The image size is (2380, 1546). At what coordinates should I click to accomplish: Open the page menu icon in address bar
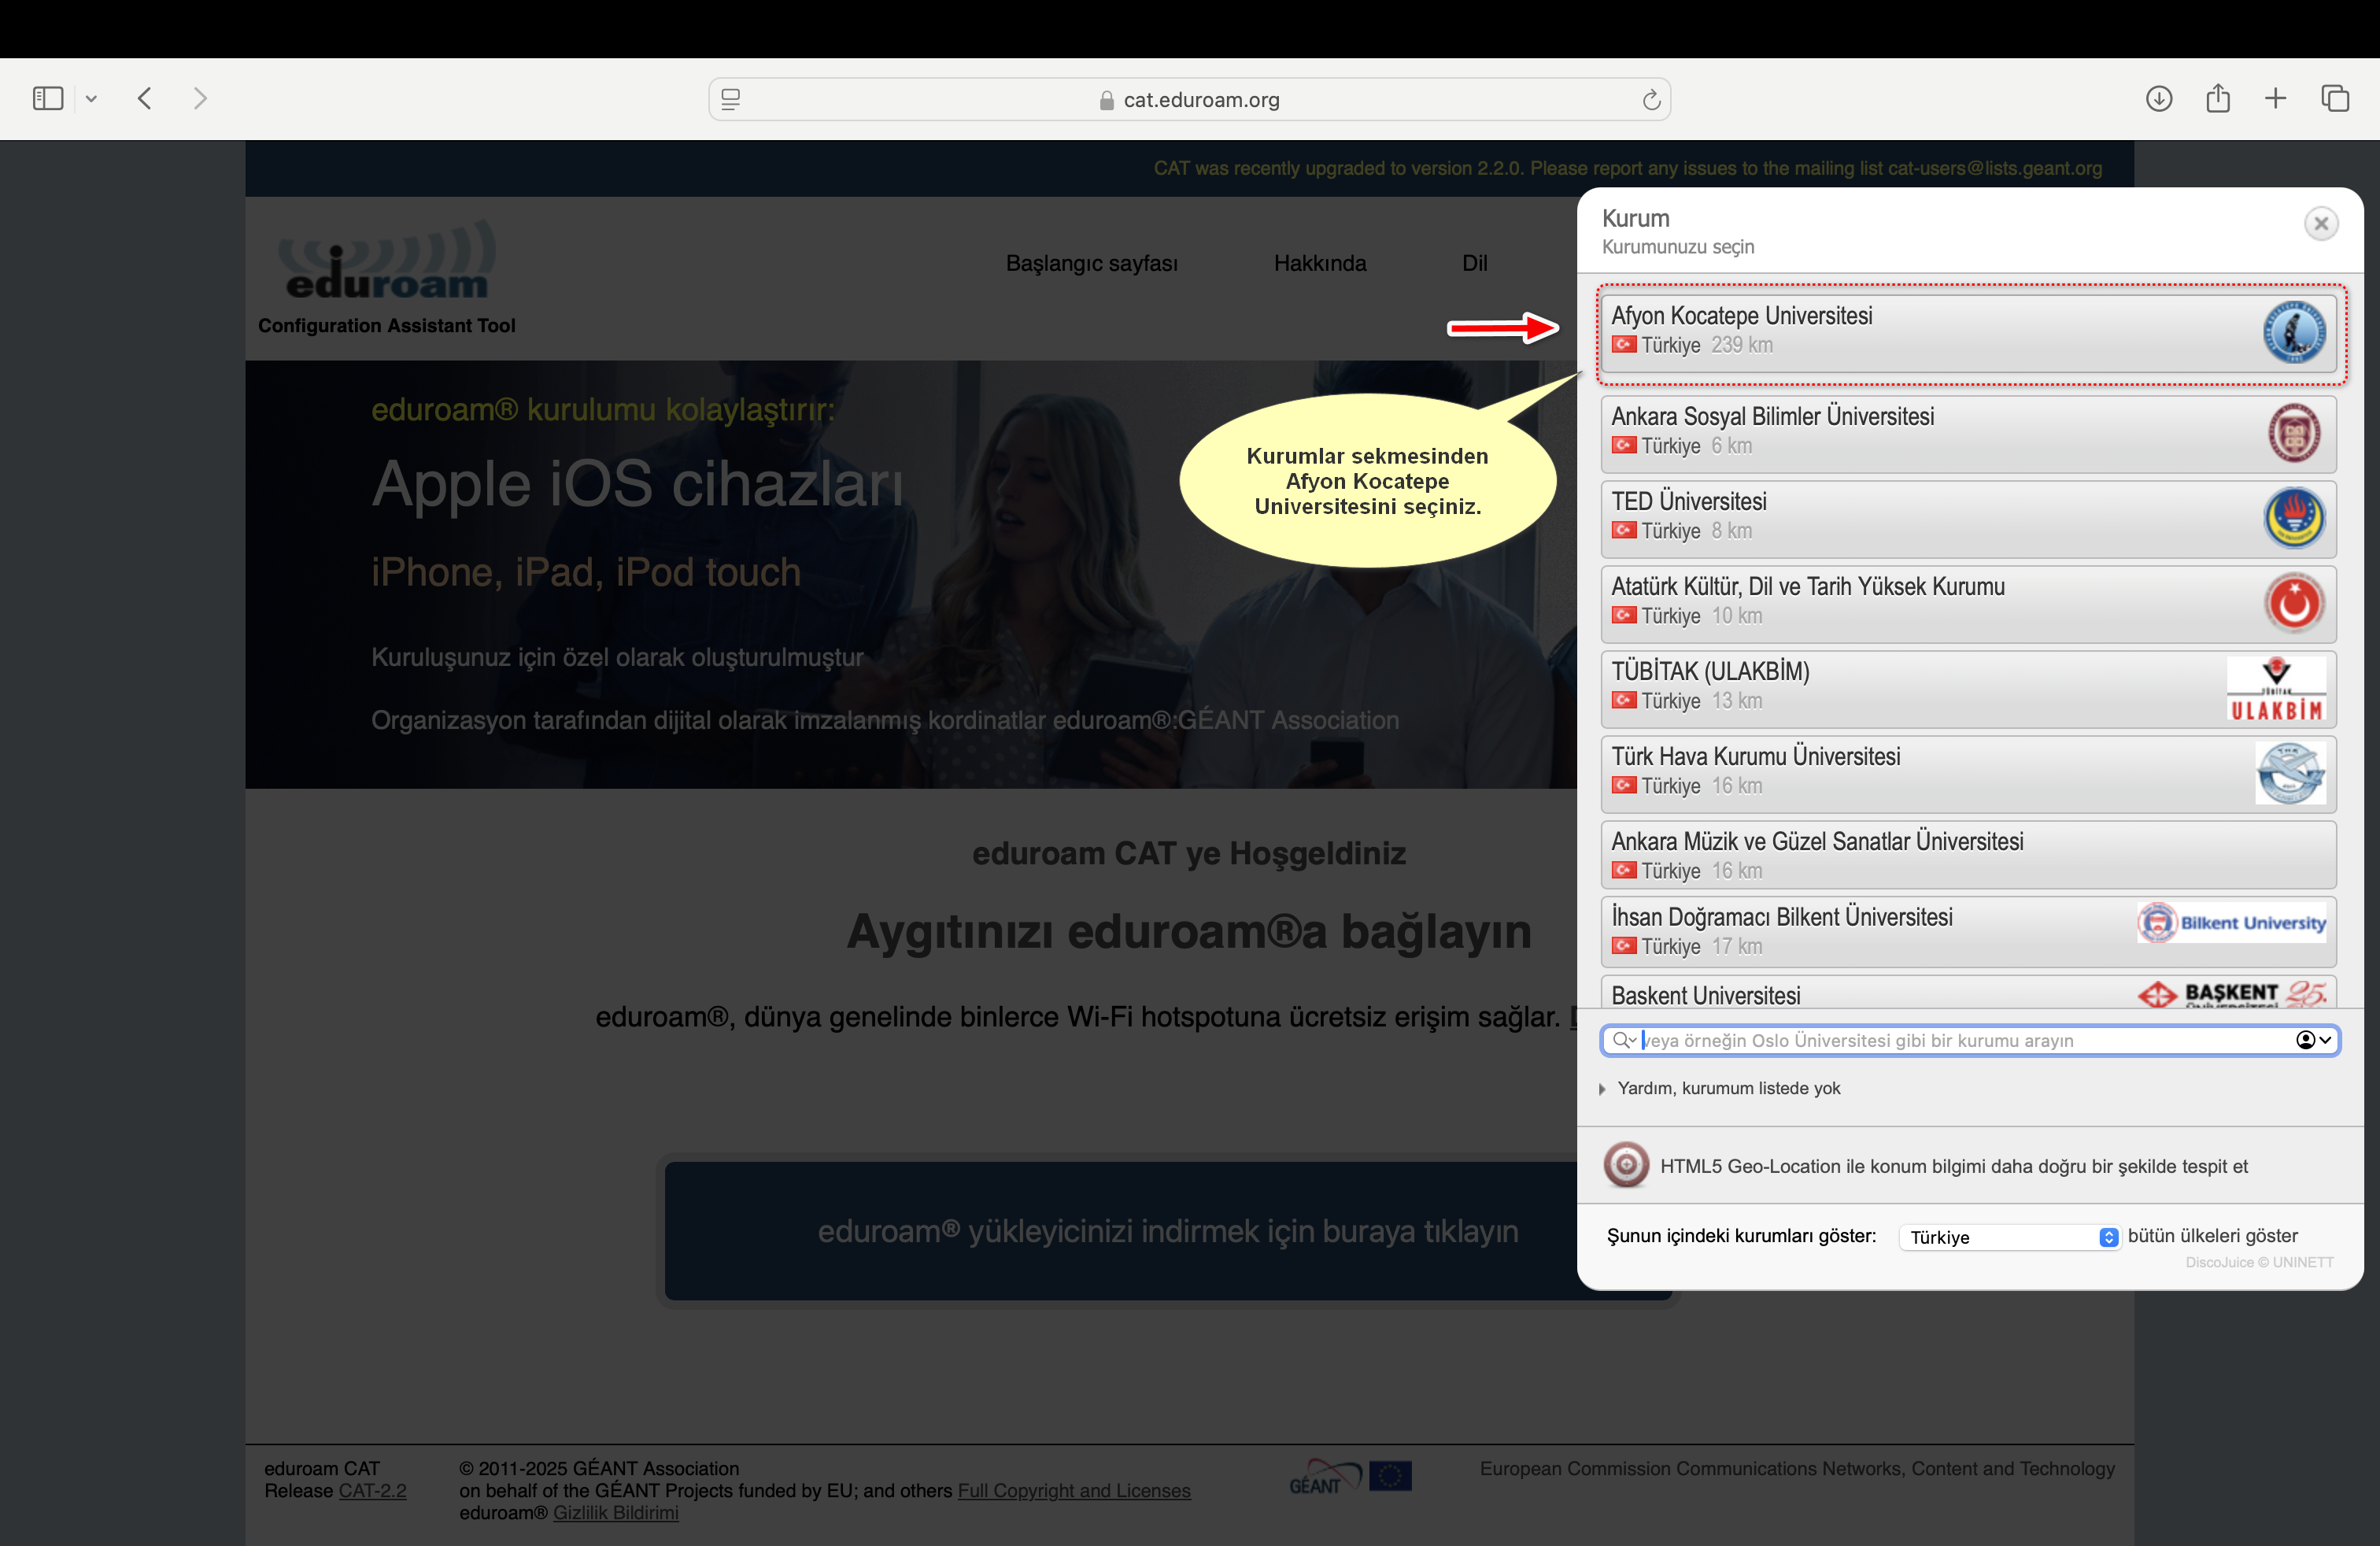coord(731,99)
